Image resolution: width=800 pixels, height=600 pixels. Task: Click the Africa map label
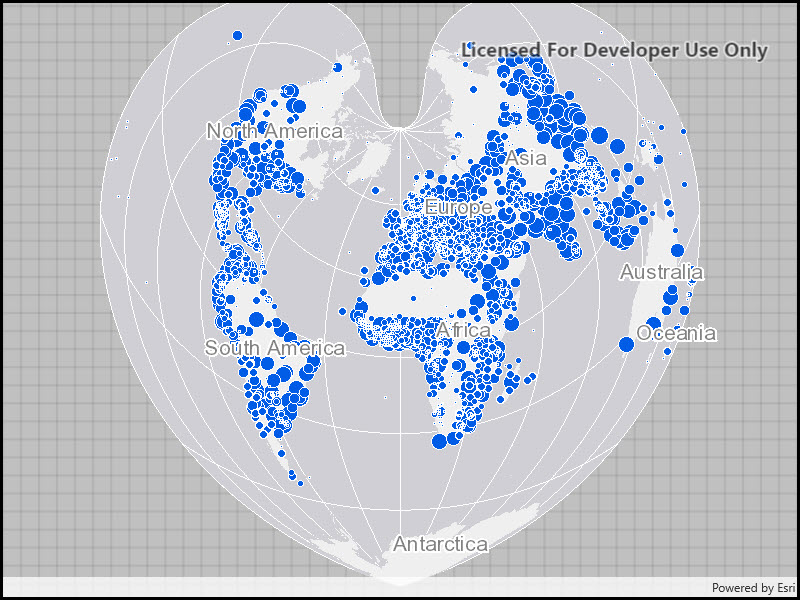[x=463, y=330]
